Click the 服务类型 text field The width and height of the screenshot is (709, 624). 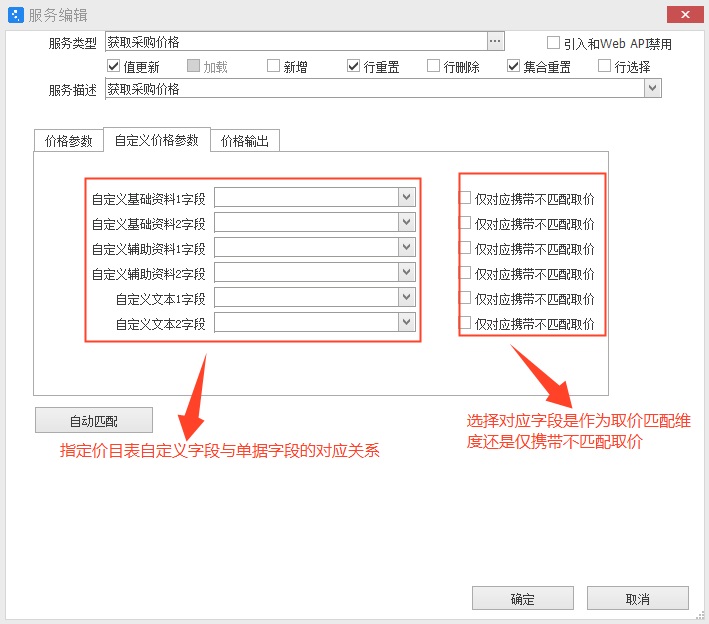(x=295, y=41)
